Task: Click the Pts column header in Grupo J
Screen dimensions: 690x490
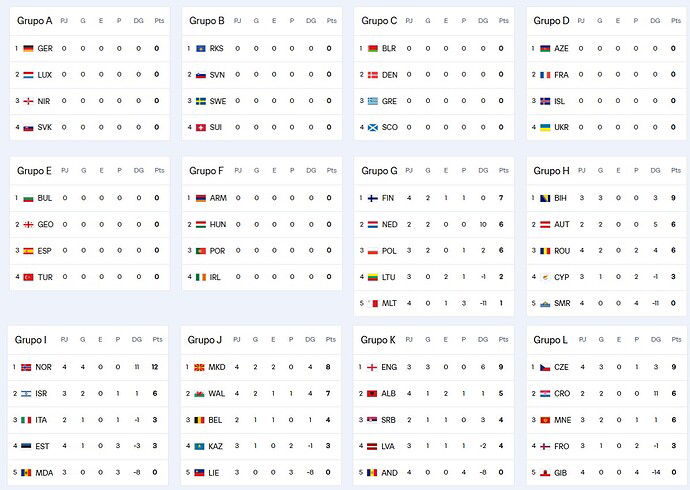Action: coord(330,340)
